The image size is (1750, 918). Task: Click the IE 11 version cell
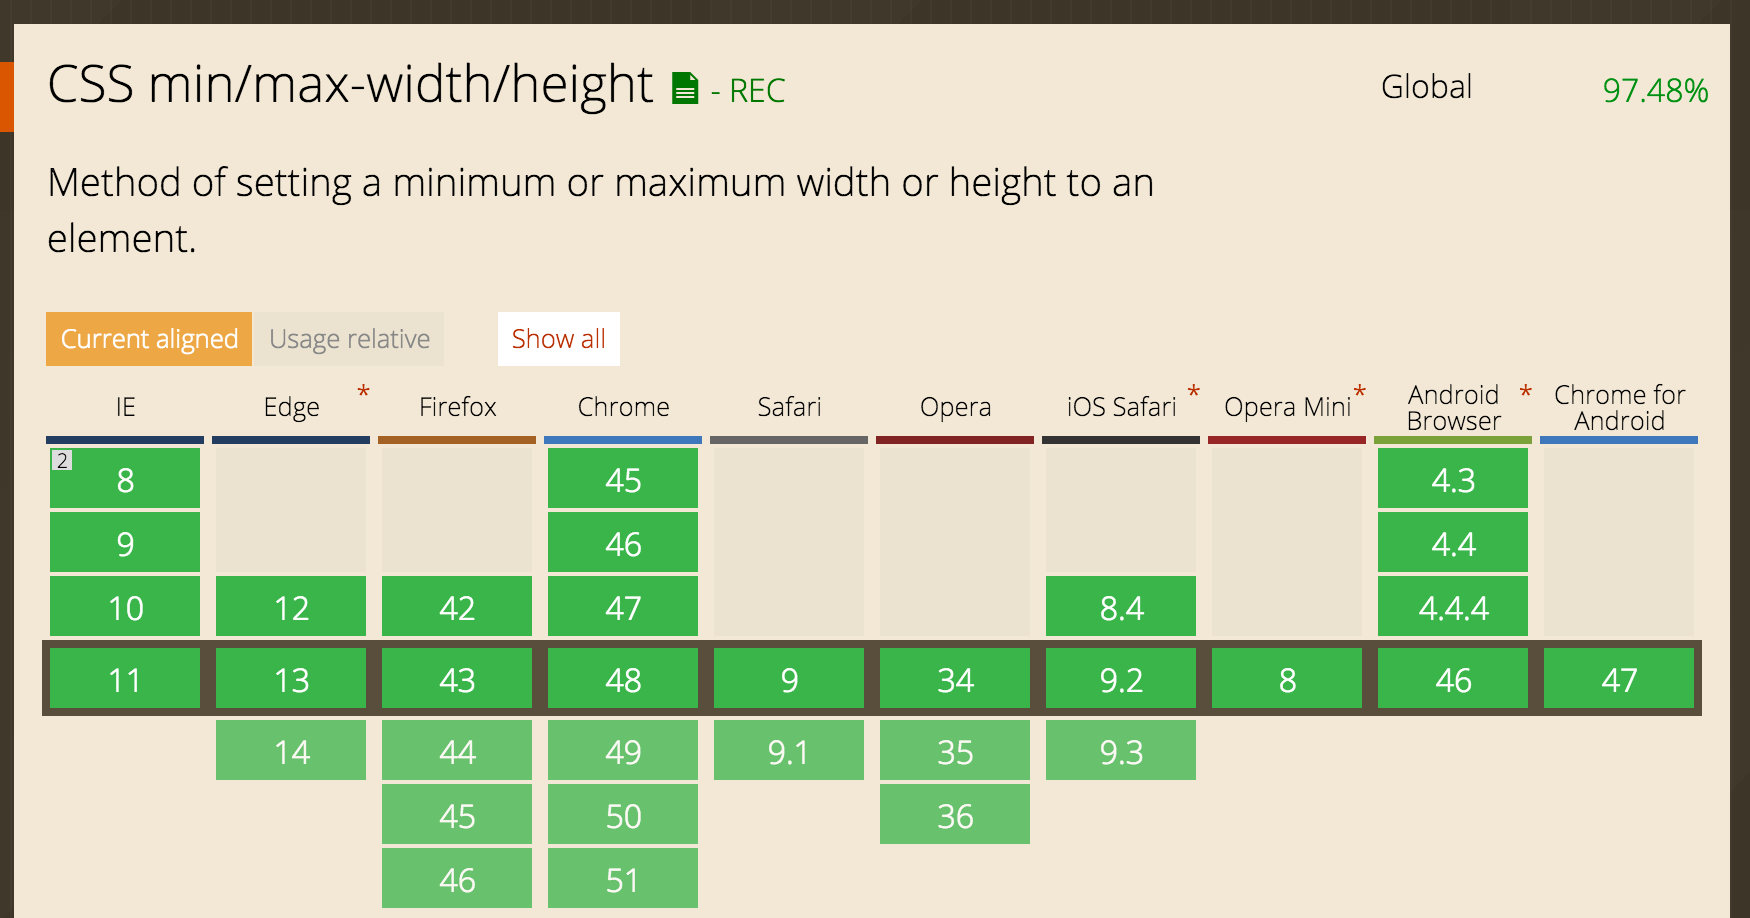point(125,680)
